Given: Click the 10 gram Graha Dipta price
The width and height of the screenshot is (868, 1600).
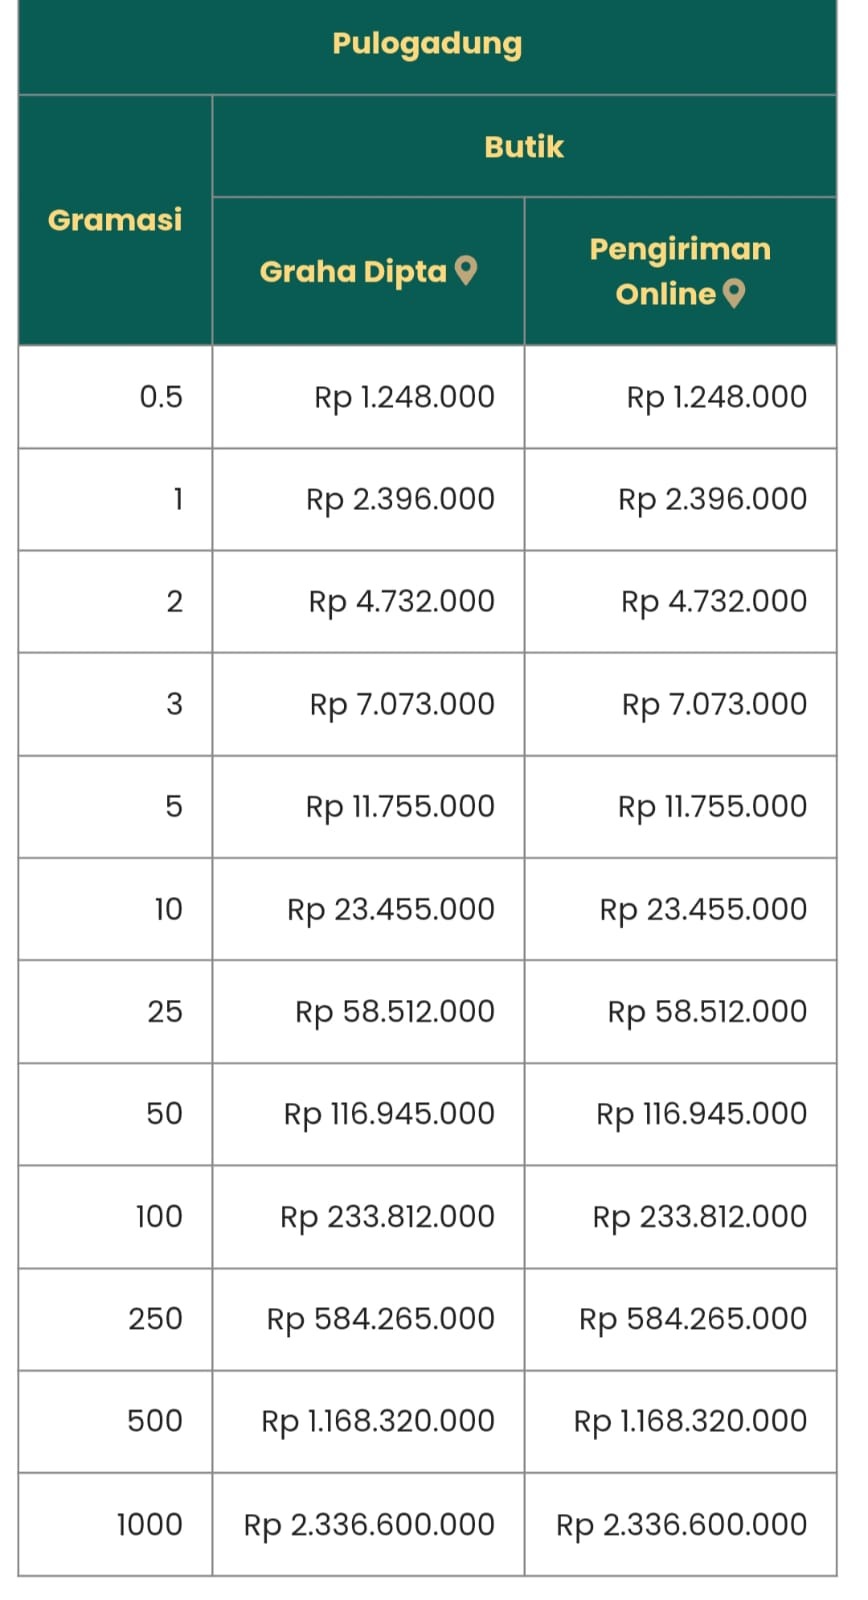Looking at the screenshot, I should (x=391, y=909).
